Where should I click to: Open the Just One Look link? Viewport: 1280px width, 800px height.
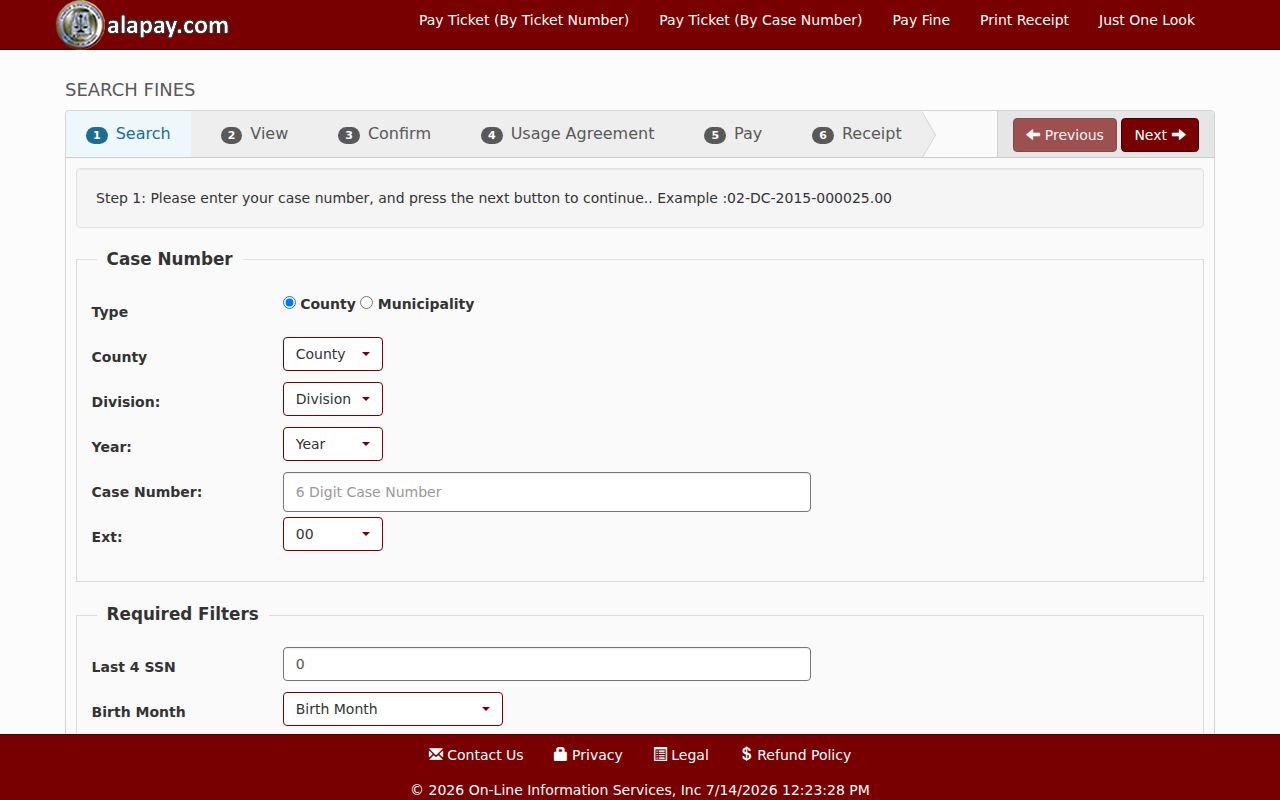(1147, 20)
